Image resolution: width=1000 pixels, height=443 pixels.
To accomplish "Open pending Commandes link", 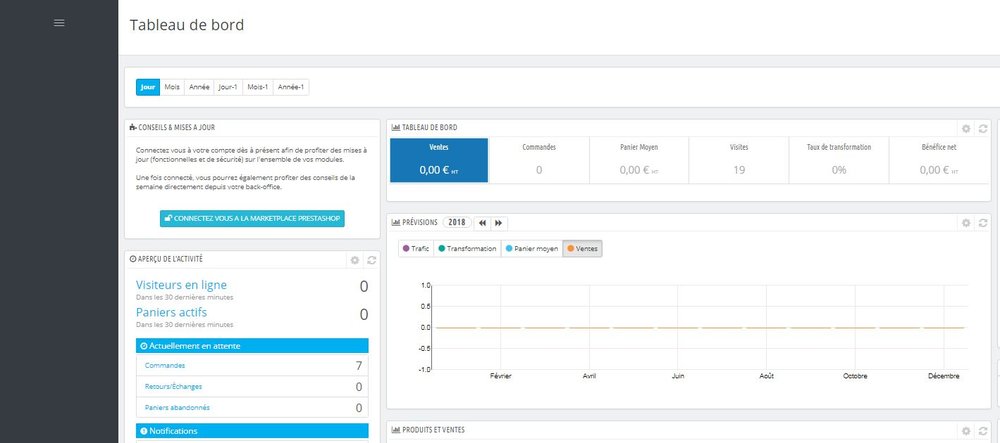I will click(x=165, y=366).
